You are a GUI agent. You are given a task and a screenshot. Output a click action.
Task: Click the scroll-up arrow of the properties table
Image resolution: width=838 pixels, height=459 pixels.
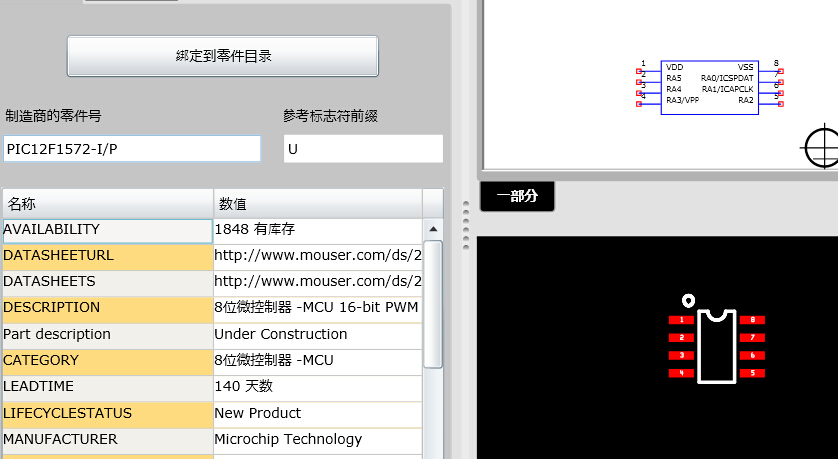pos(433,229)
